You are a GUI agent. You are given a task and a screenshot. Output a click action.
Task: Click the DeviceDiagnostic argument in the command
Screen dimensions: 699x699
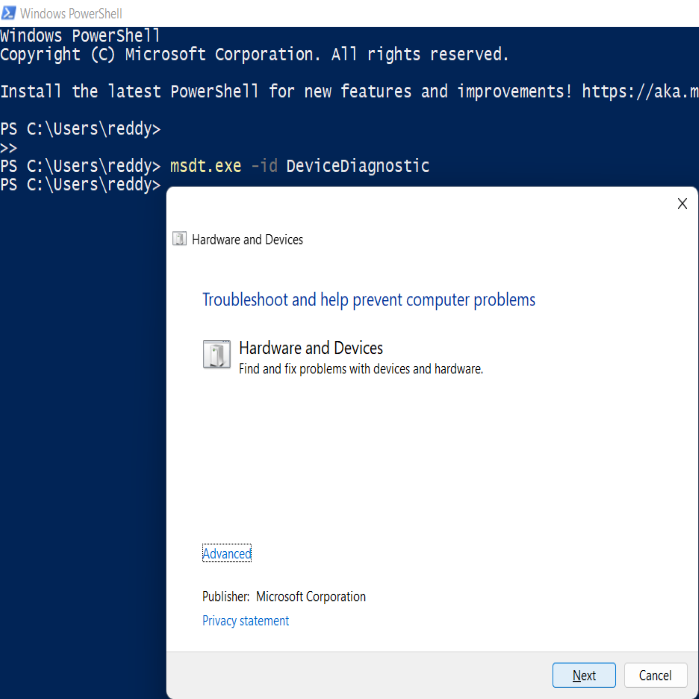(358, 166)
